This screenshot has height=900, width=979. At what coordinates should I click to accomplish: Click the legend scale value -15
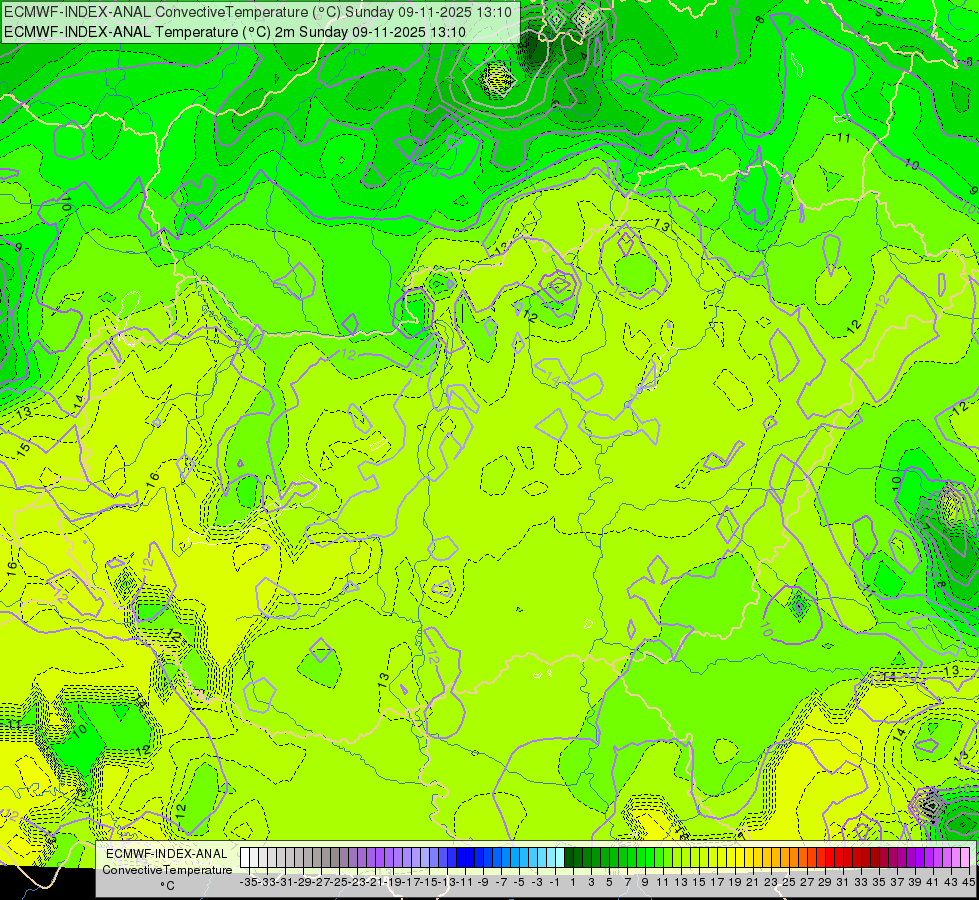pyautogui.click(x=430, y=882)
